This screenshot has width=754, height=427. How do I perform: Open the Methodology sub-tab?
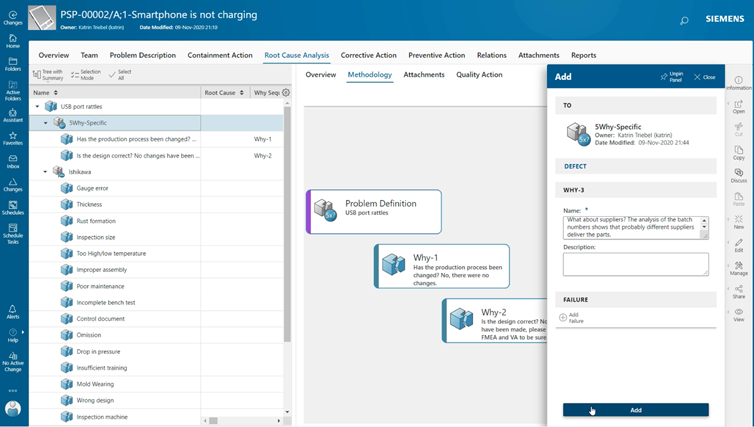click(x=370, y=75)
